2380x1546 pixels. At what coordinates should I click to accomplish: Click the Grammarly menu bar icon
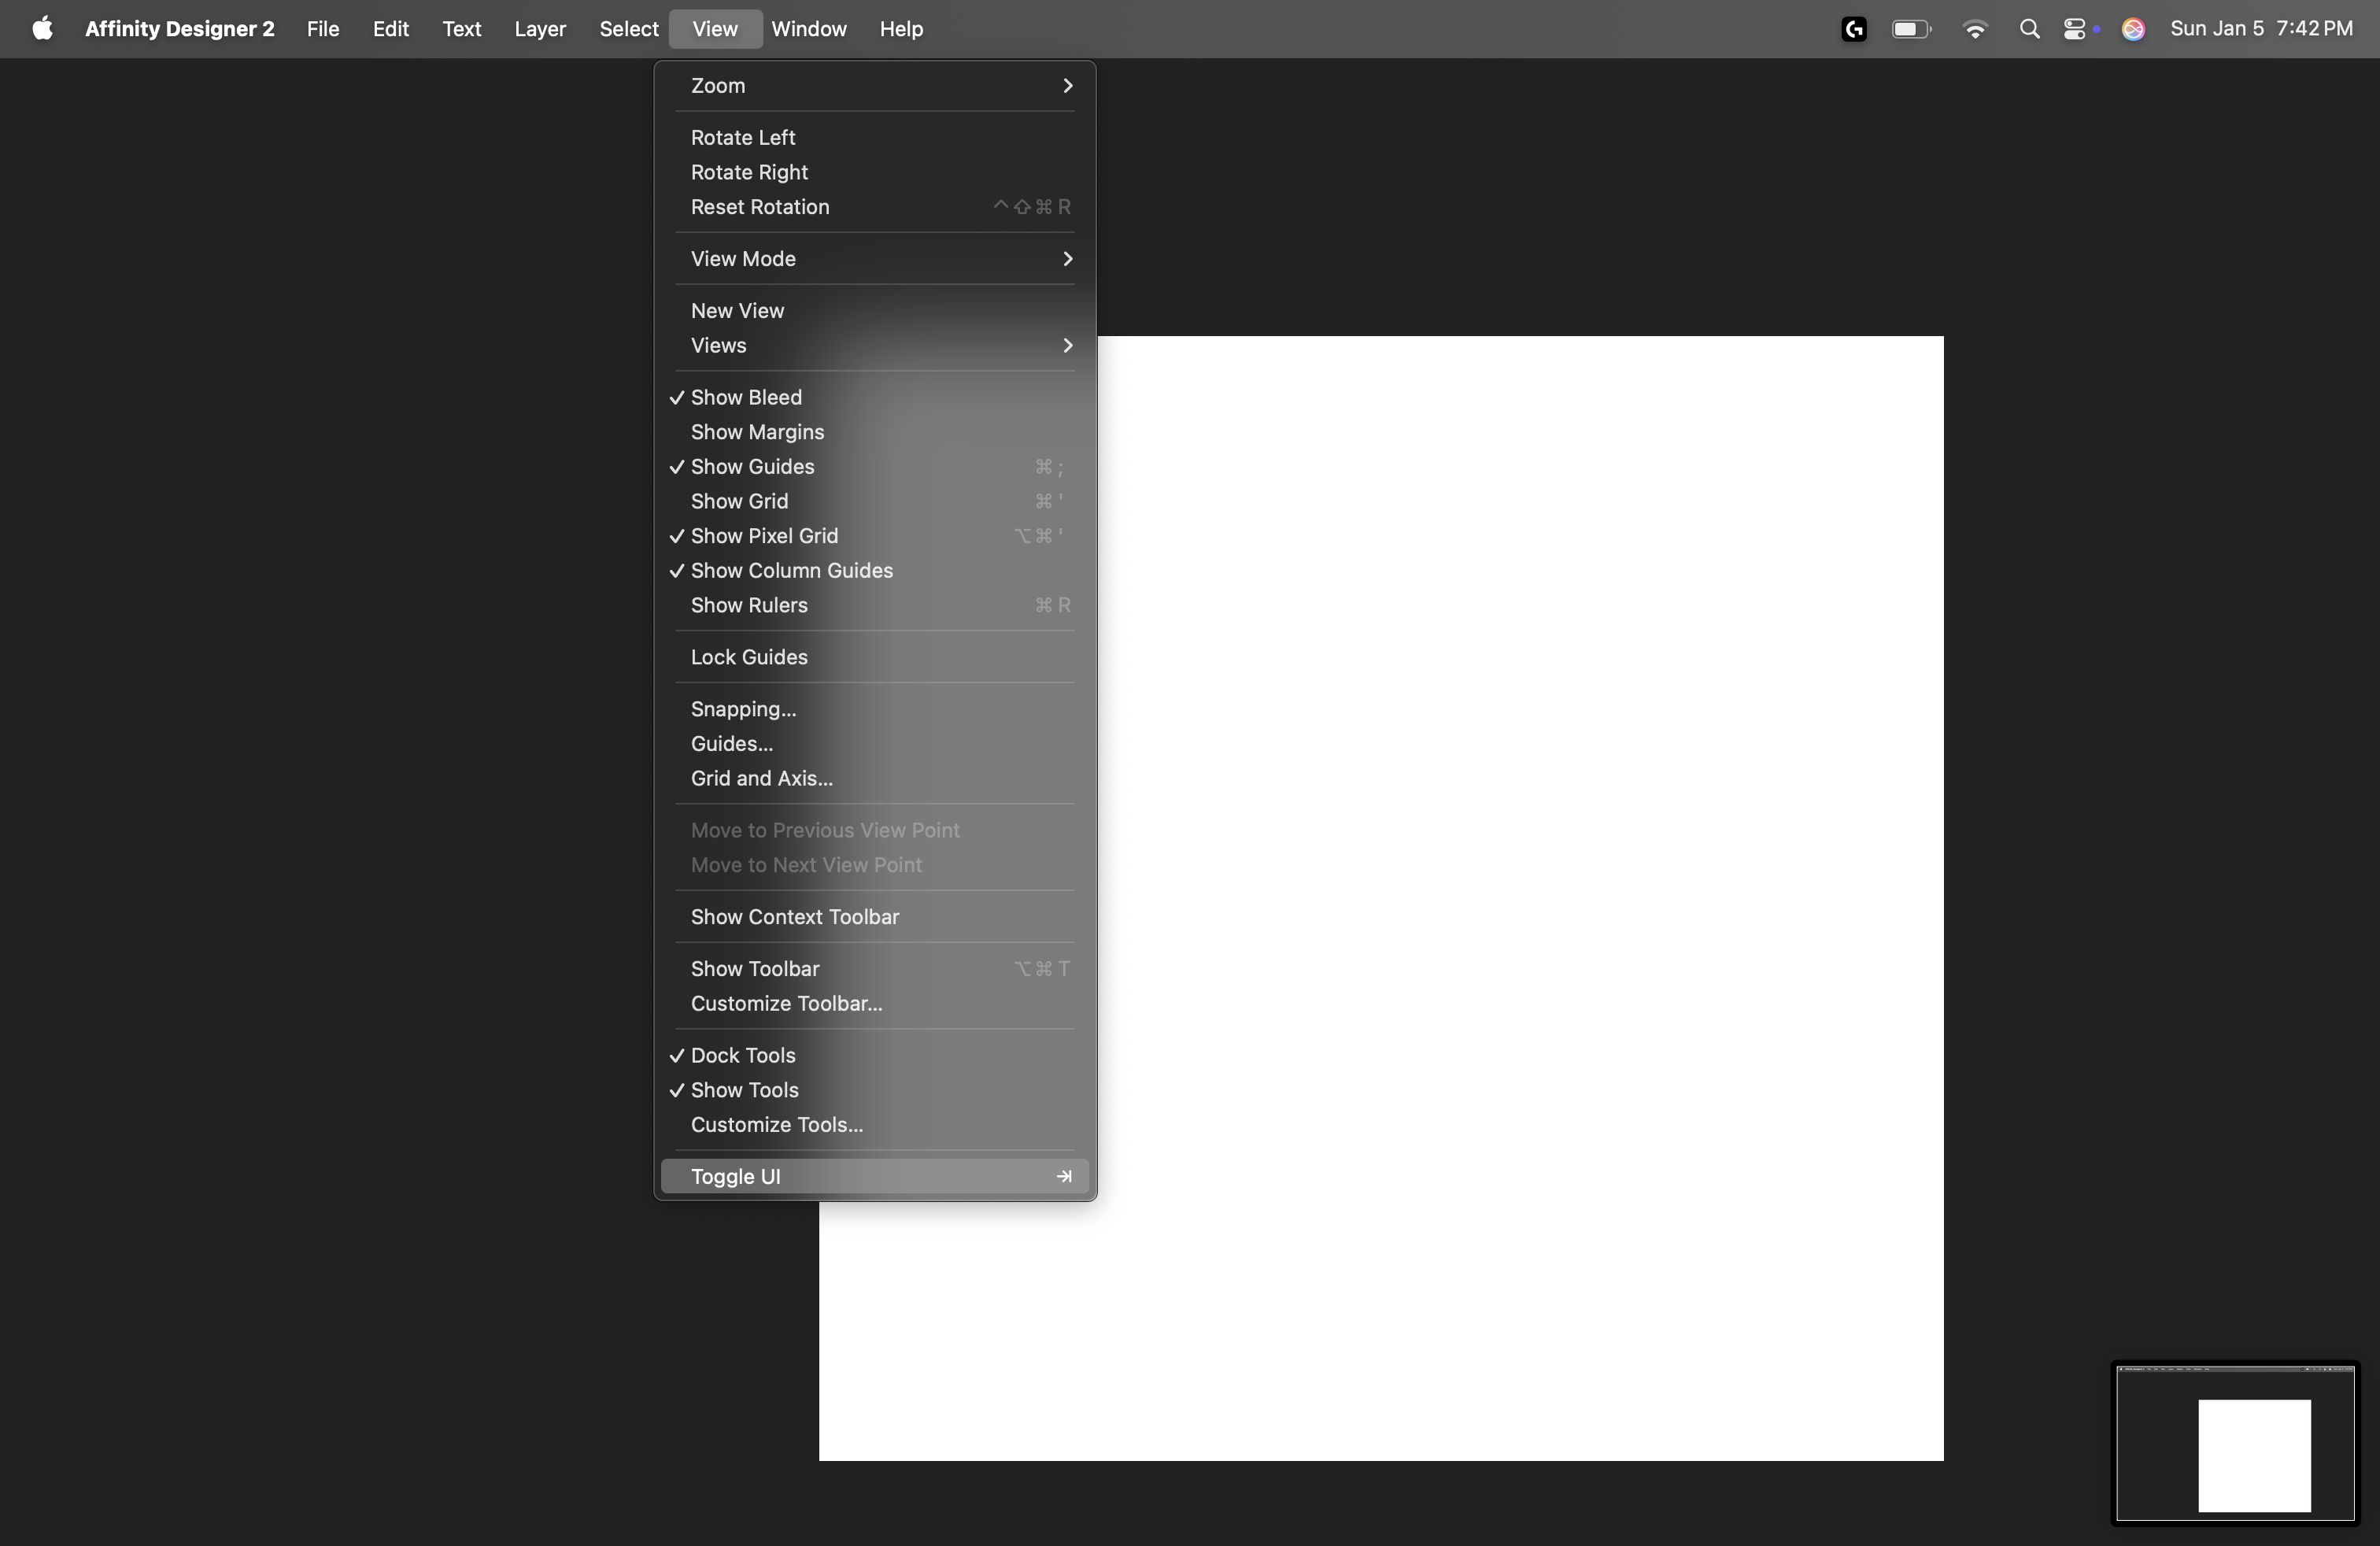tap(1854, 29)
